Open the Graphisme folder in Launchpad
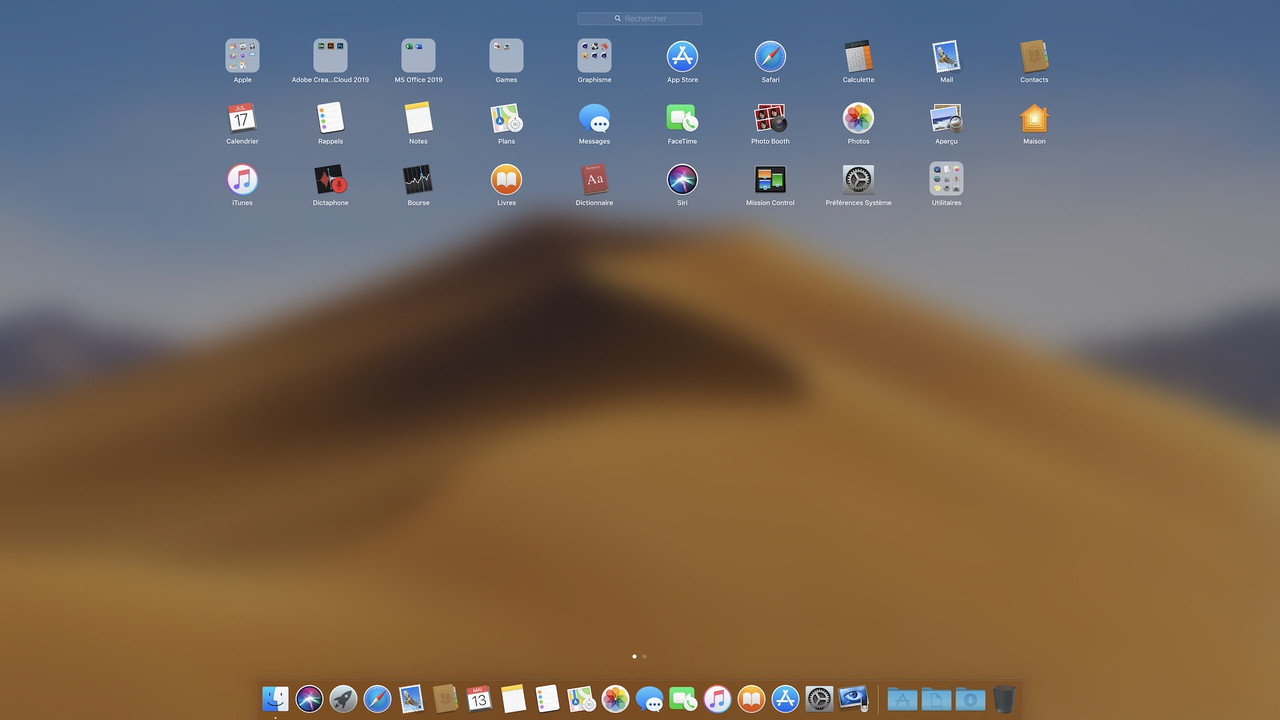 [594, 56]
